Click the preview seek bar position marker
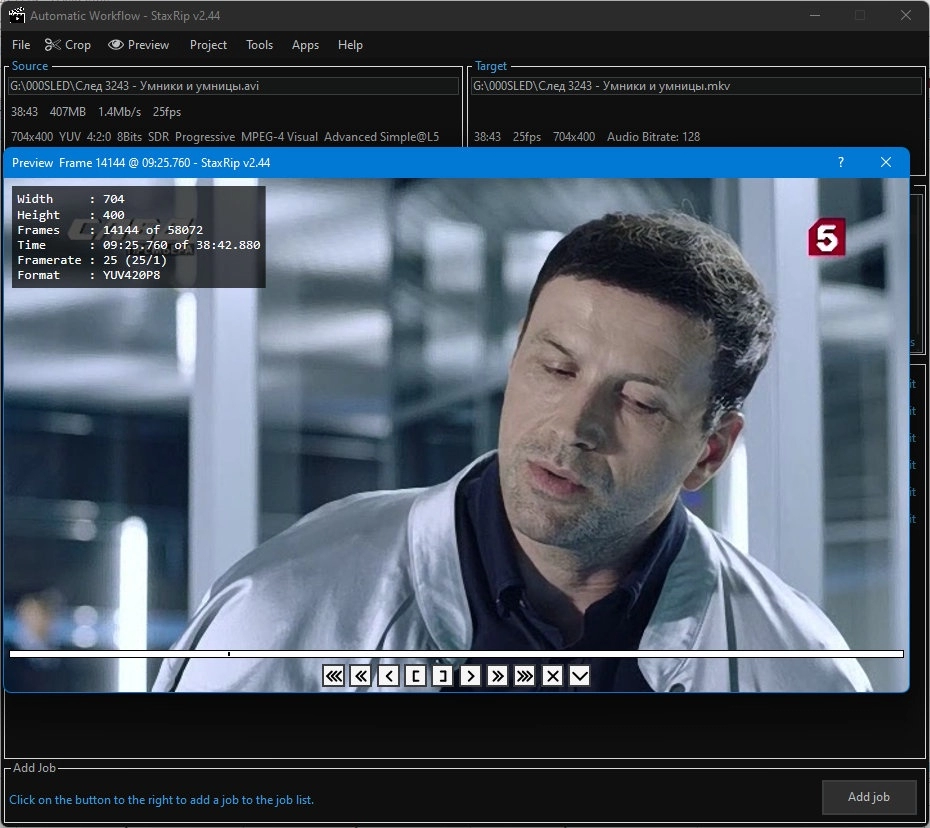Screen dimensions: 930x828 [x=228, y=652]
